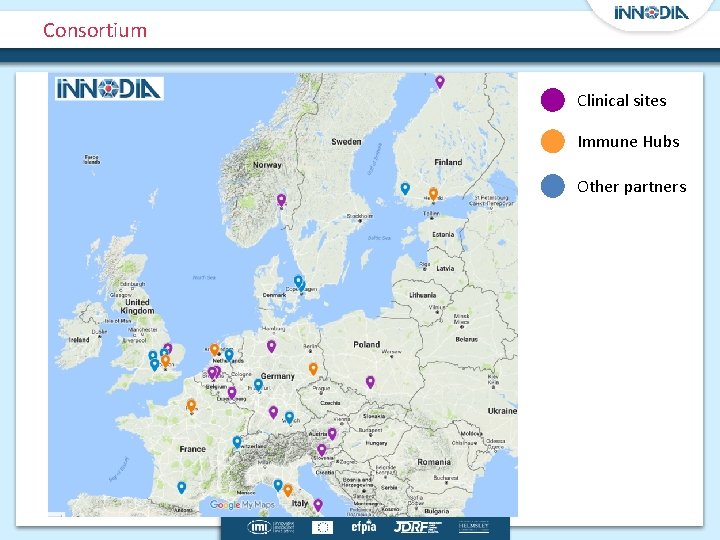Click the EU flag logo in the footer

[x=322, y=528]
